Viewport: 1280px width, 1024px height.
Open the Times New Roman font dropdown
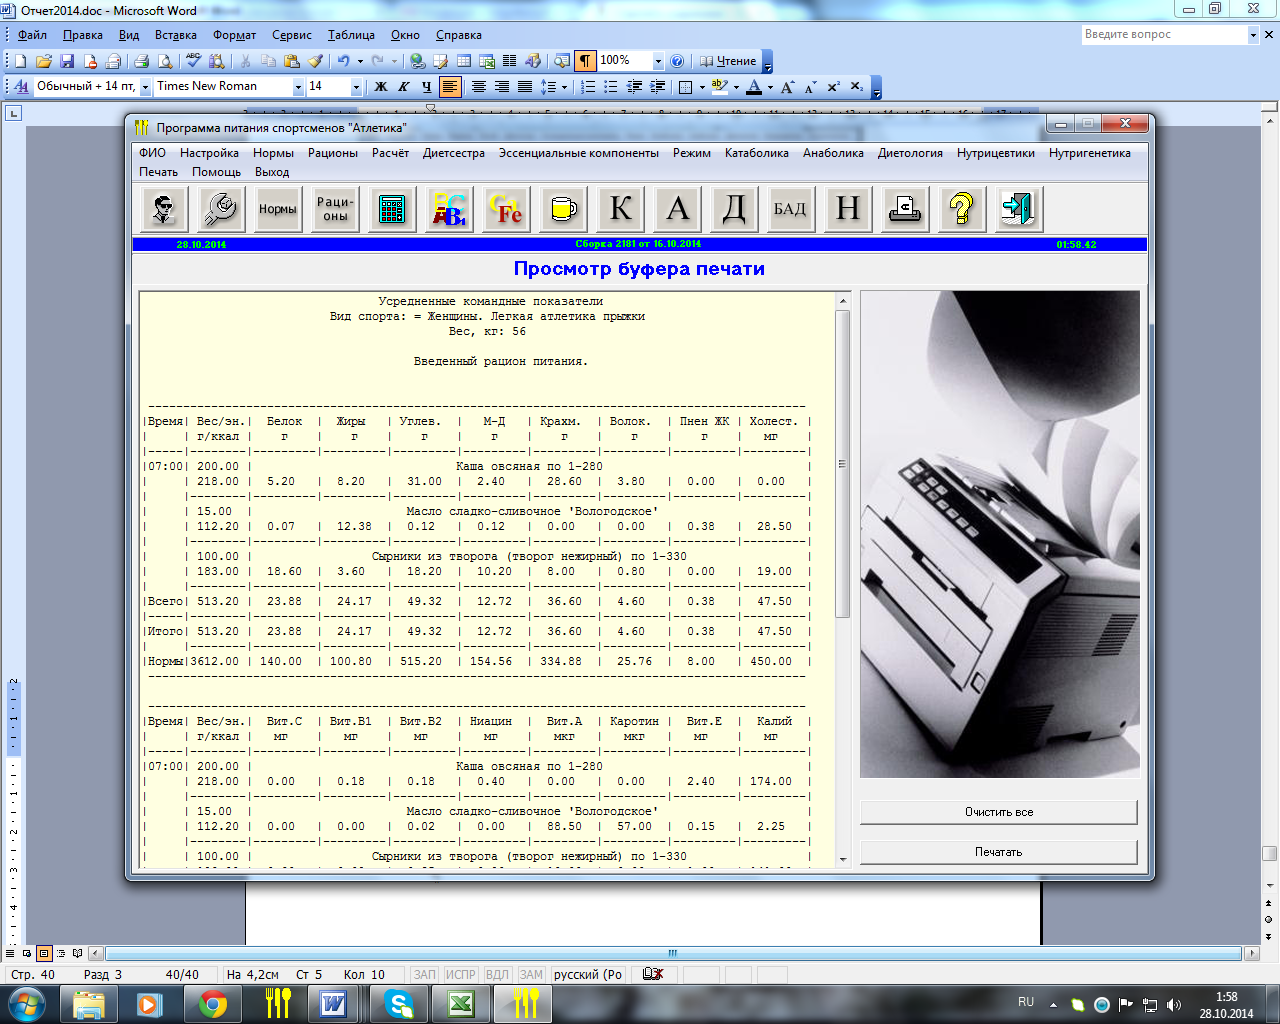click(298, 87)
